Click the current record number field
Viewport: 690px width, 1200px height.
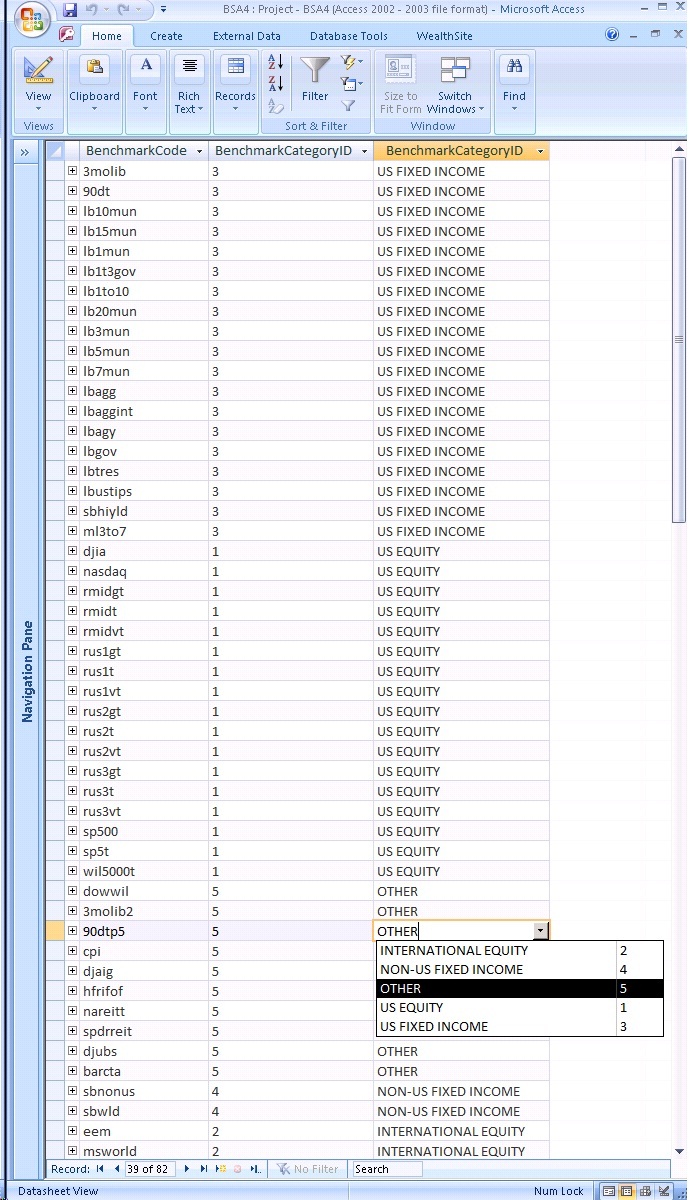[x=150, y=1169]
